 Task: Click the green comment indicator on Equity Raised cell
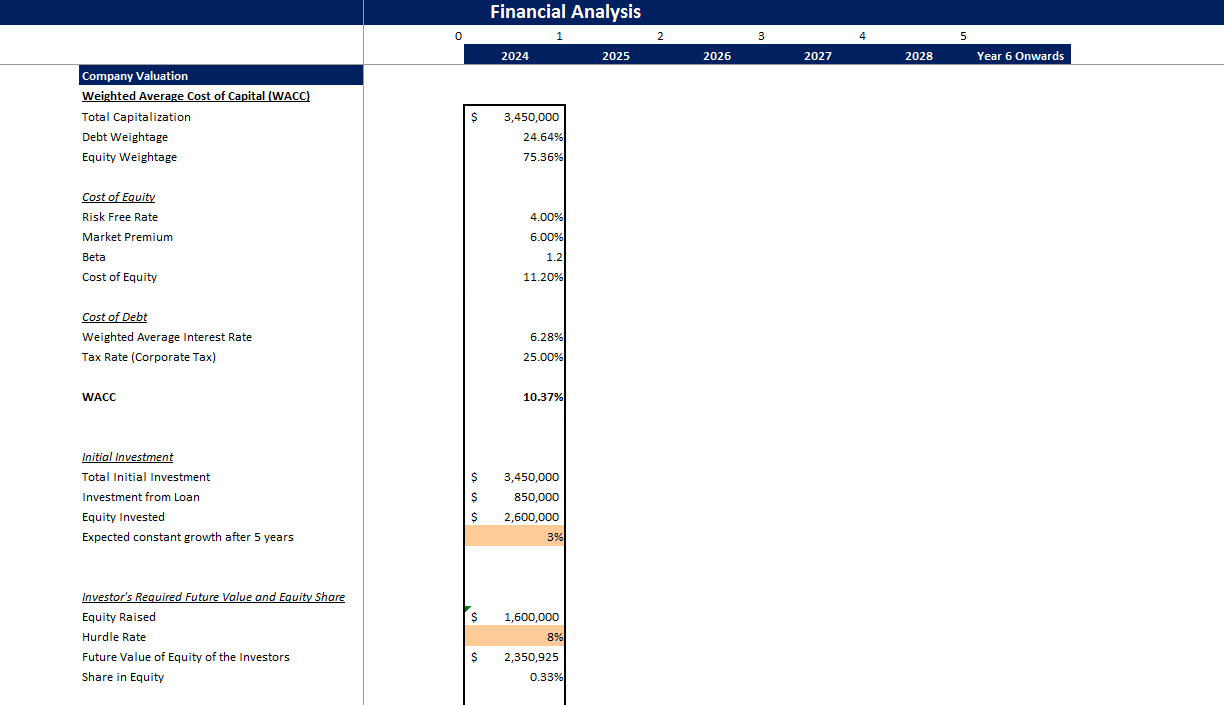tap(467, 610)
